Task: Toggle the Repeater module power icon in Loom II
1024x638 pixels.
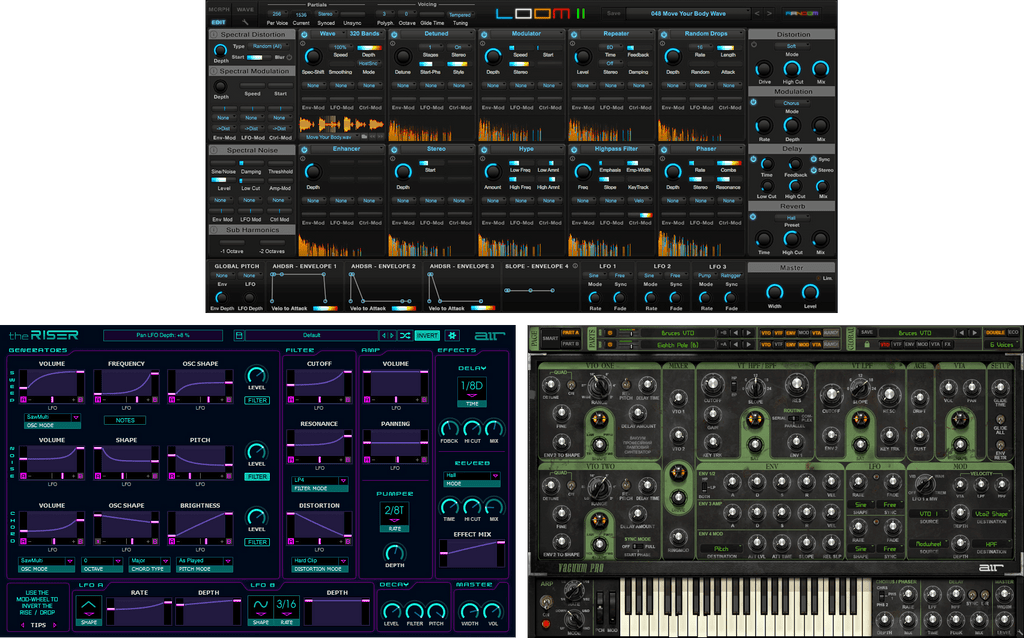Action: click(x=574, y=34)
